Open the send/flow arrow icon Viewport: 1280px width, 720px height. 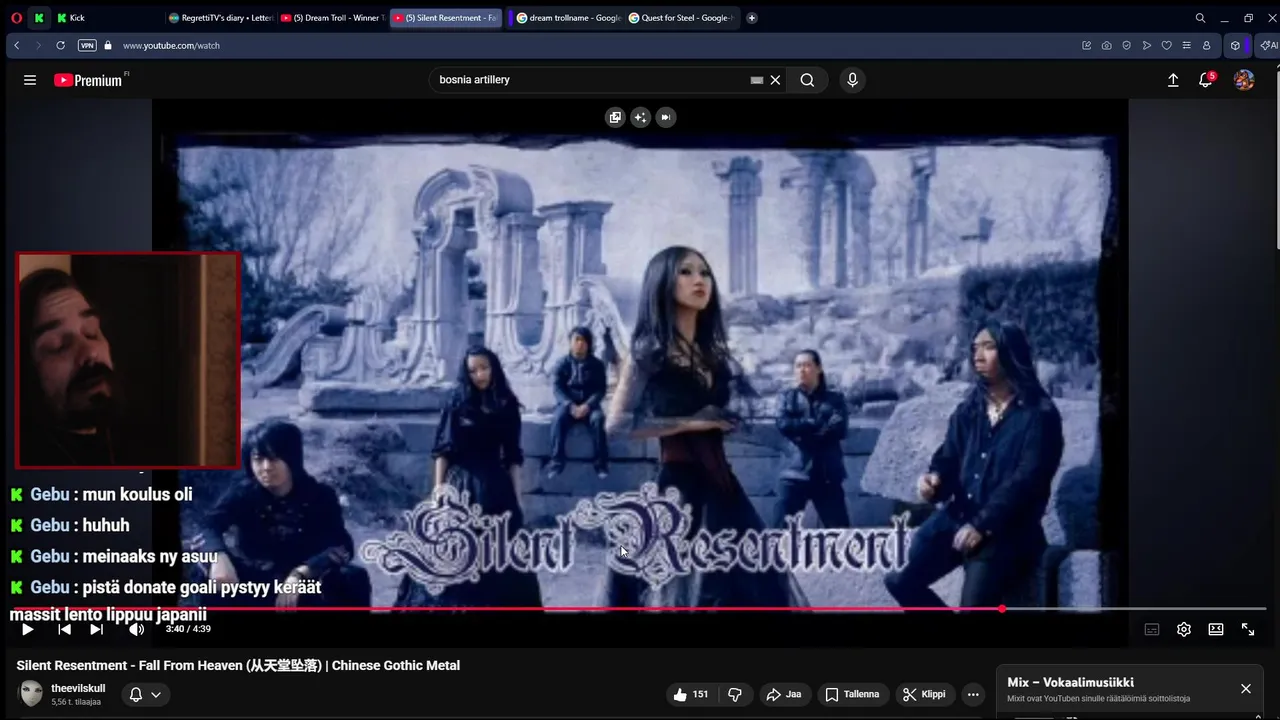pos(1146,45)
